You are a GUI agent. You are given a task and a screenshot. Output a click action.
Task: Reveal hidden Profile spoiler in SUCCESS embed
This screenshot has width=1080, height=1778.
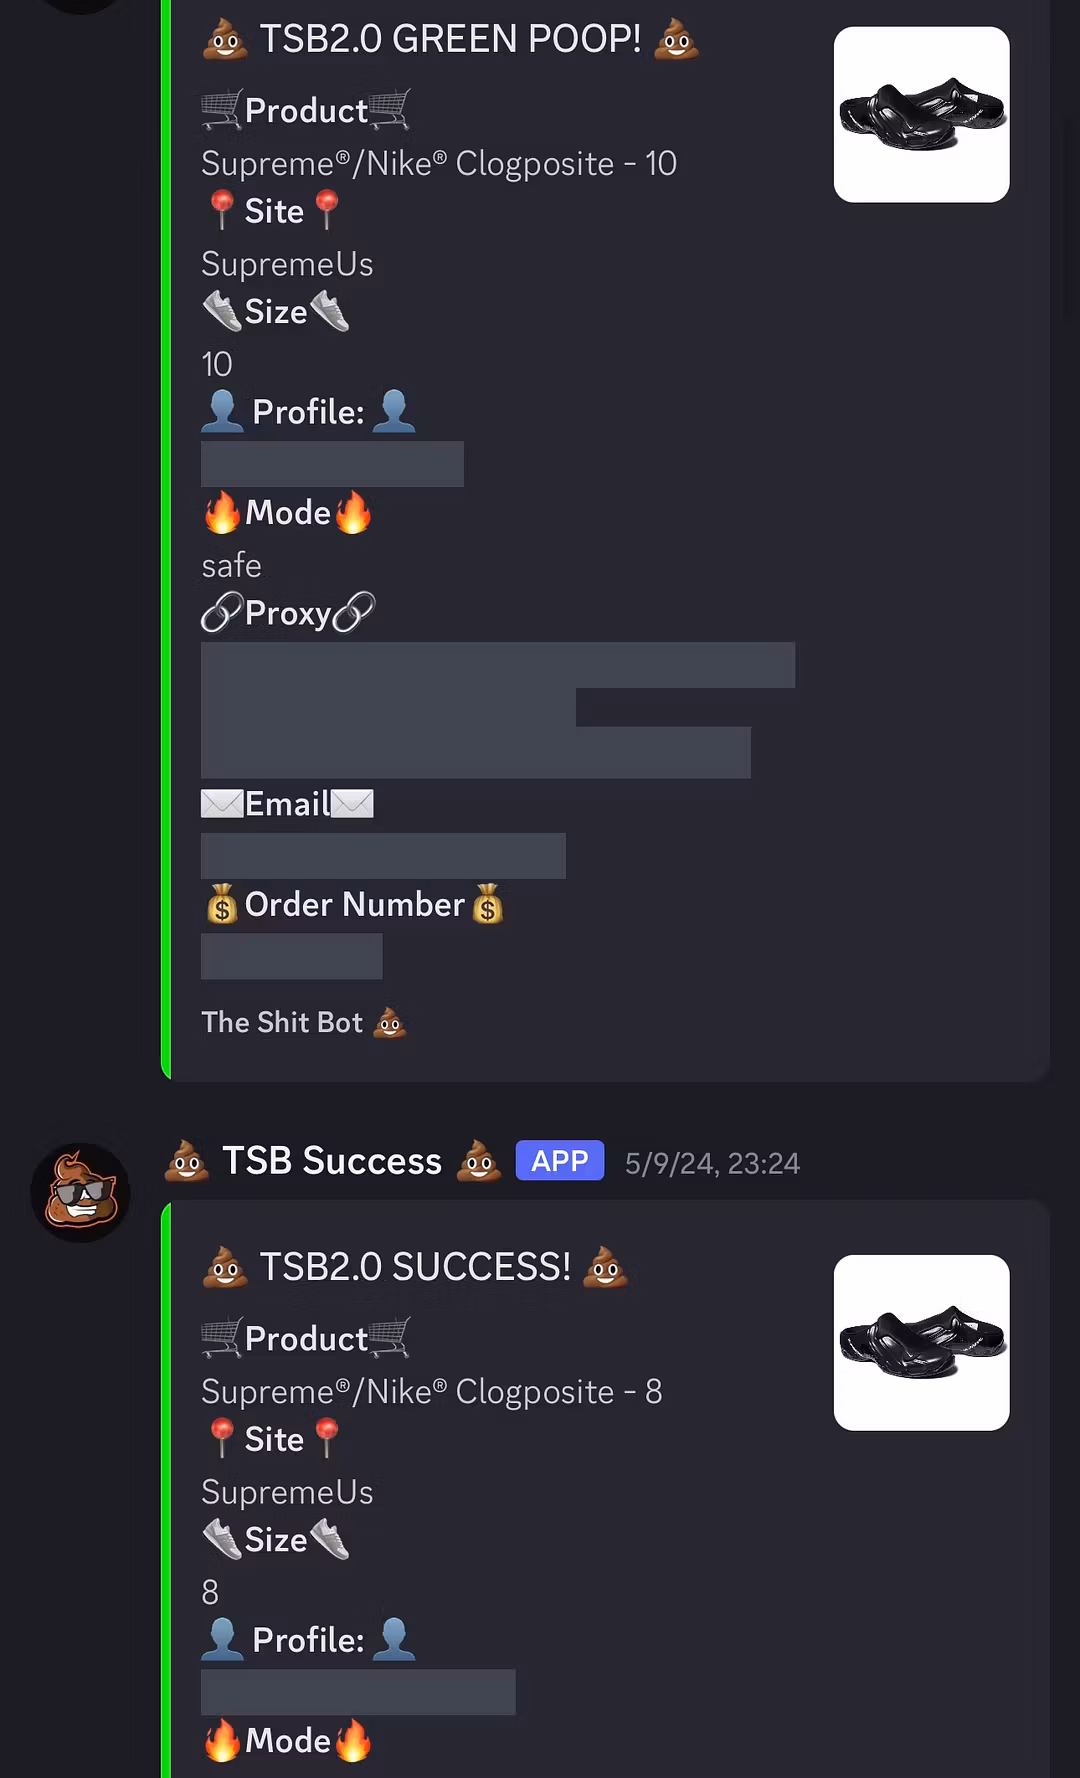(358, 1692)
